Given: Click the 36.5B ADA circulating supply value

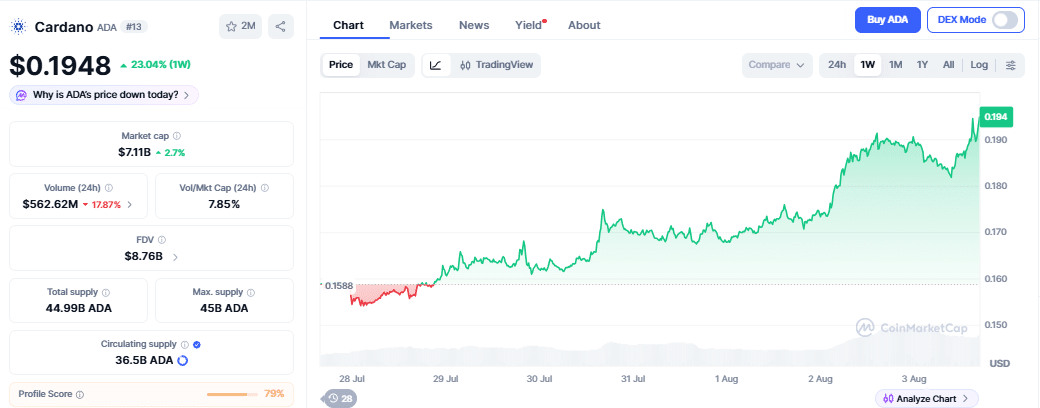Looking at the screenshot, I should pos(144,360).
